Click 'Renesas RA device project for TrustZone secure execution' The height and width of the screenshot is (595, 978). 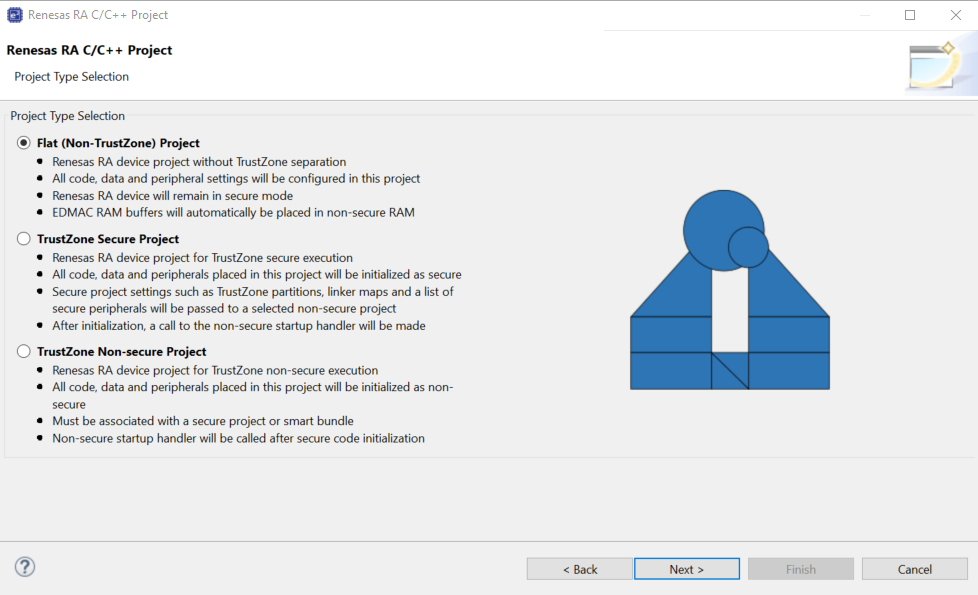point(202,258)
